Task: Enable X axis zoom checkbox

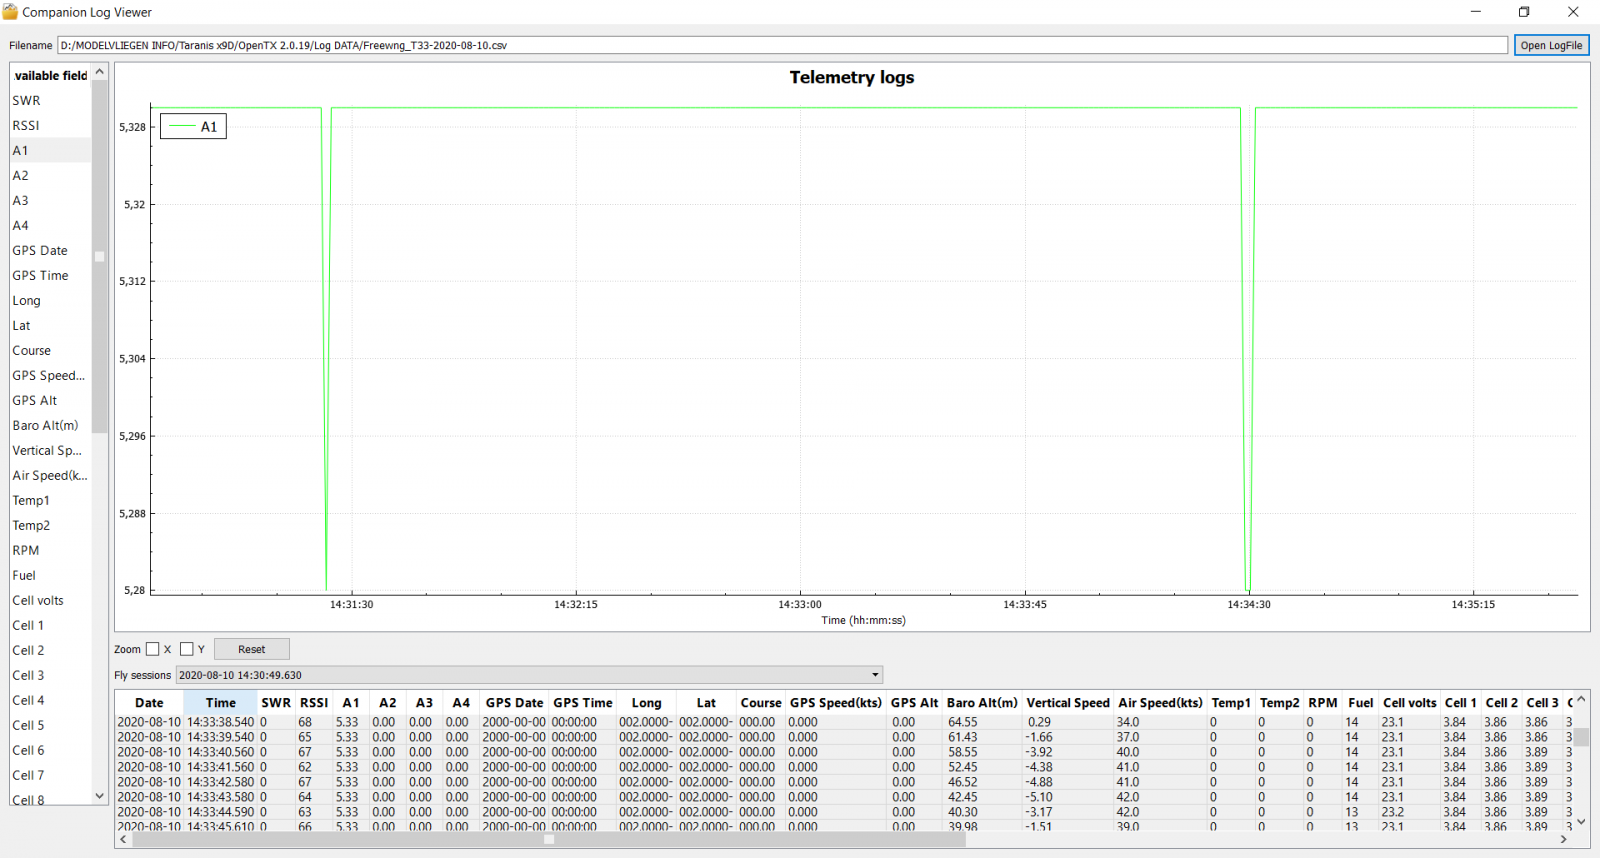Action: point(153,649)
